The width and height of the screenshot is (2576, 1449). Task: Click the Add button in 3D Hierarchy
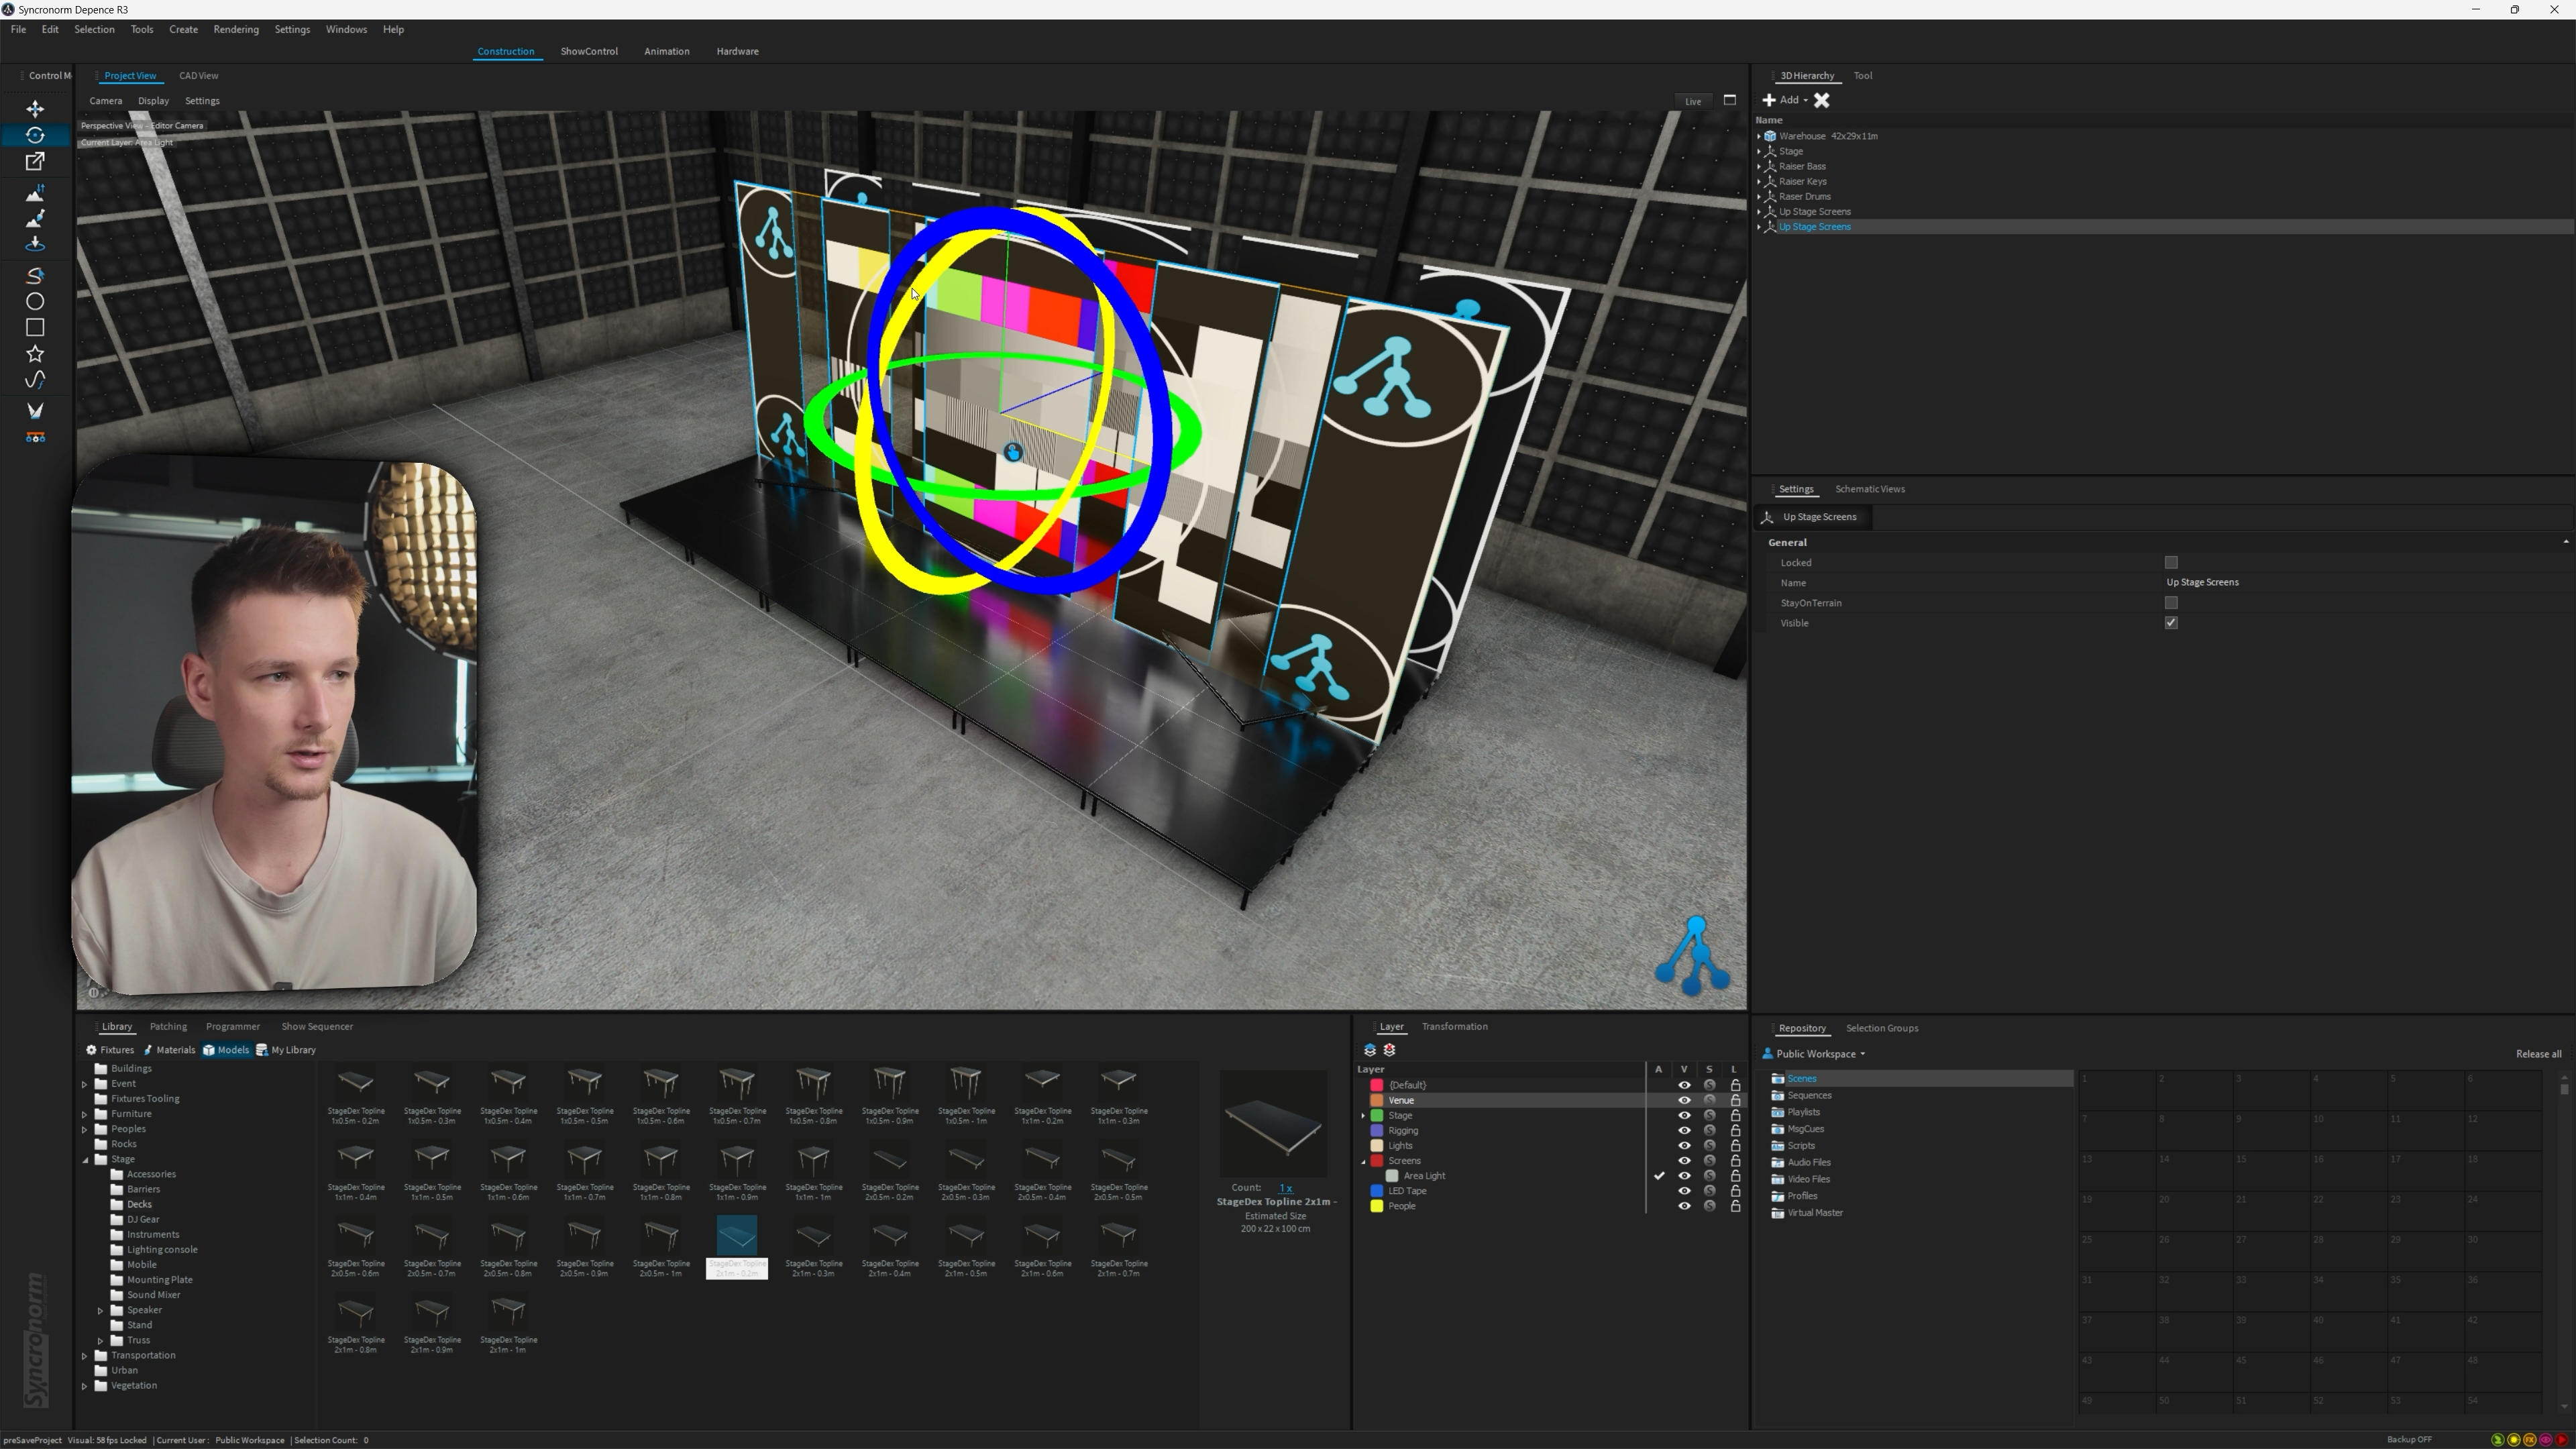[1786, 100]
